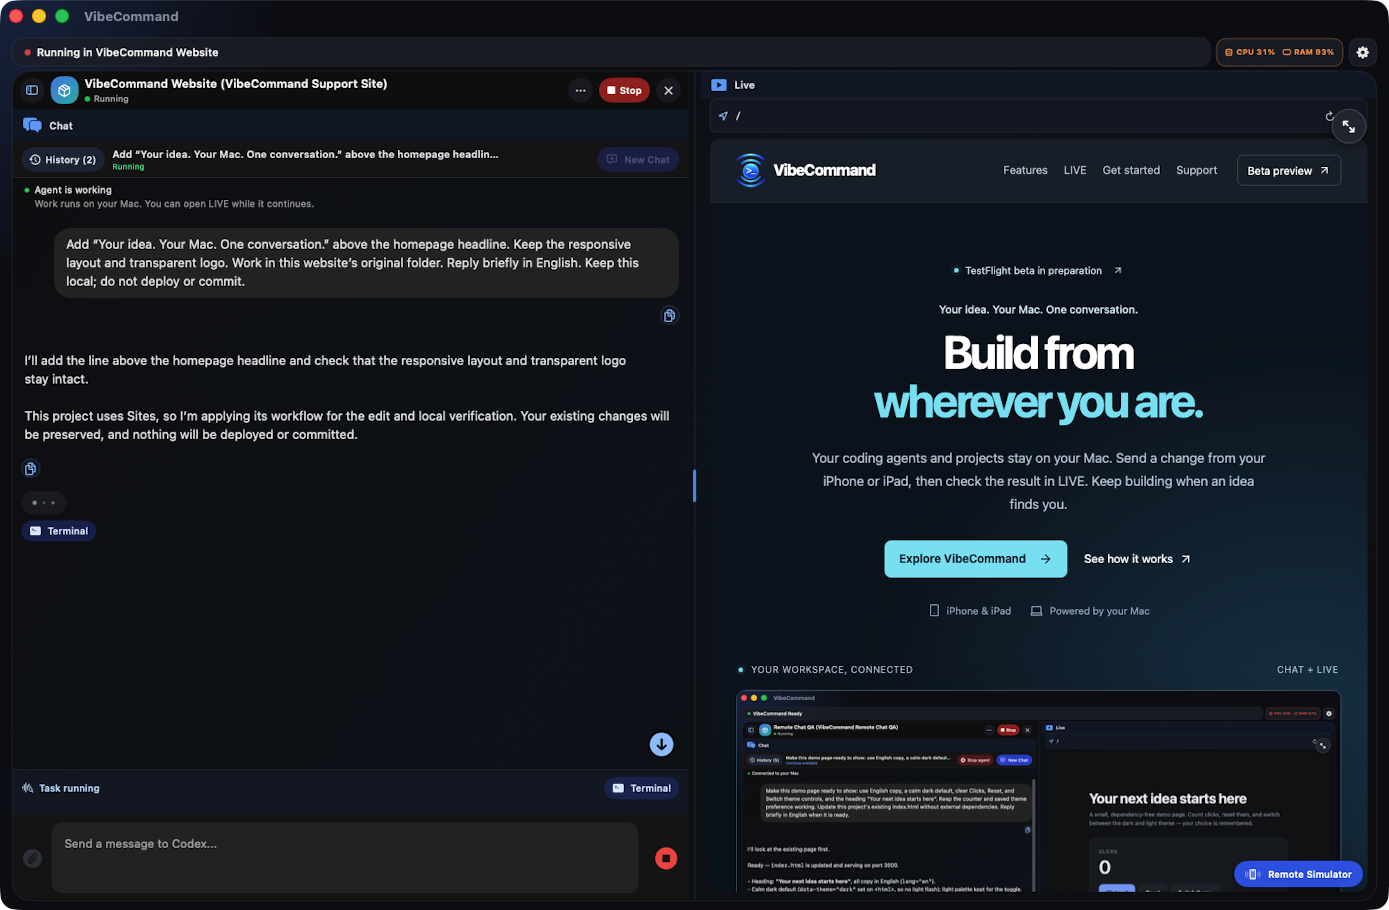The height and width of the screenshot is (910, 1389).
Task: Focus the Send a message to Codex field
Action: point(345,858)
